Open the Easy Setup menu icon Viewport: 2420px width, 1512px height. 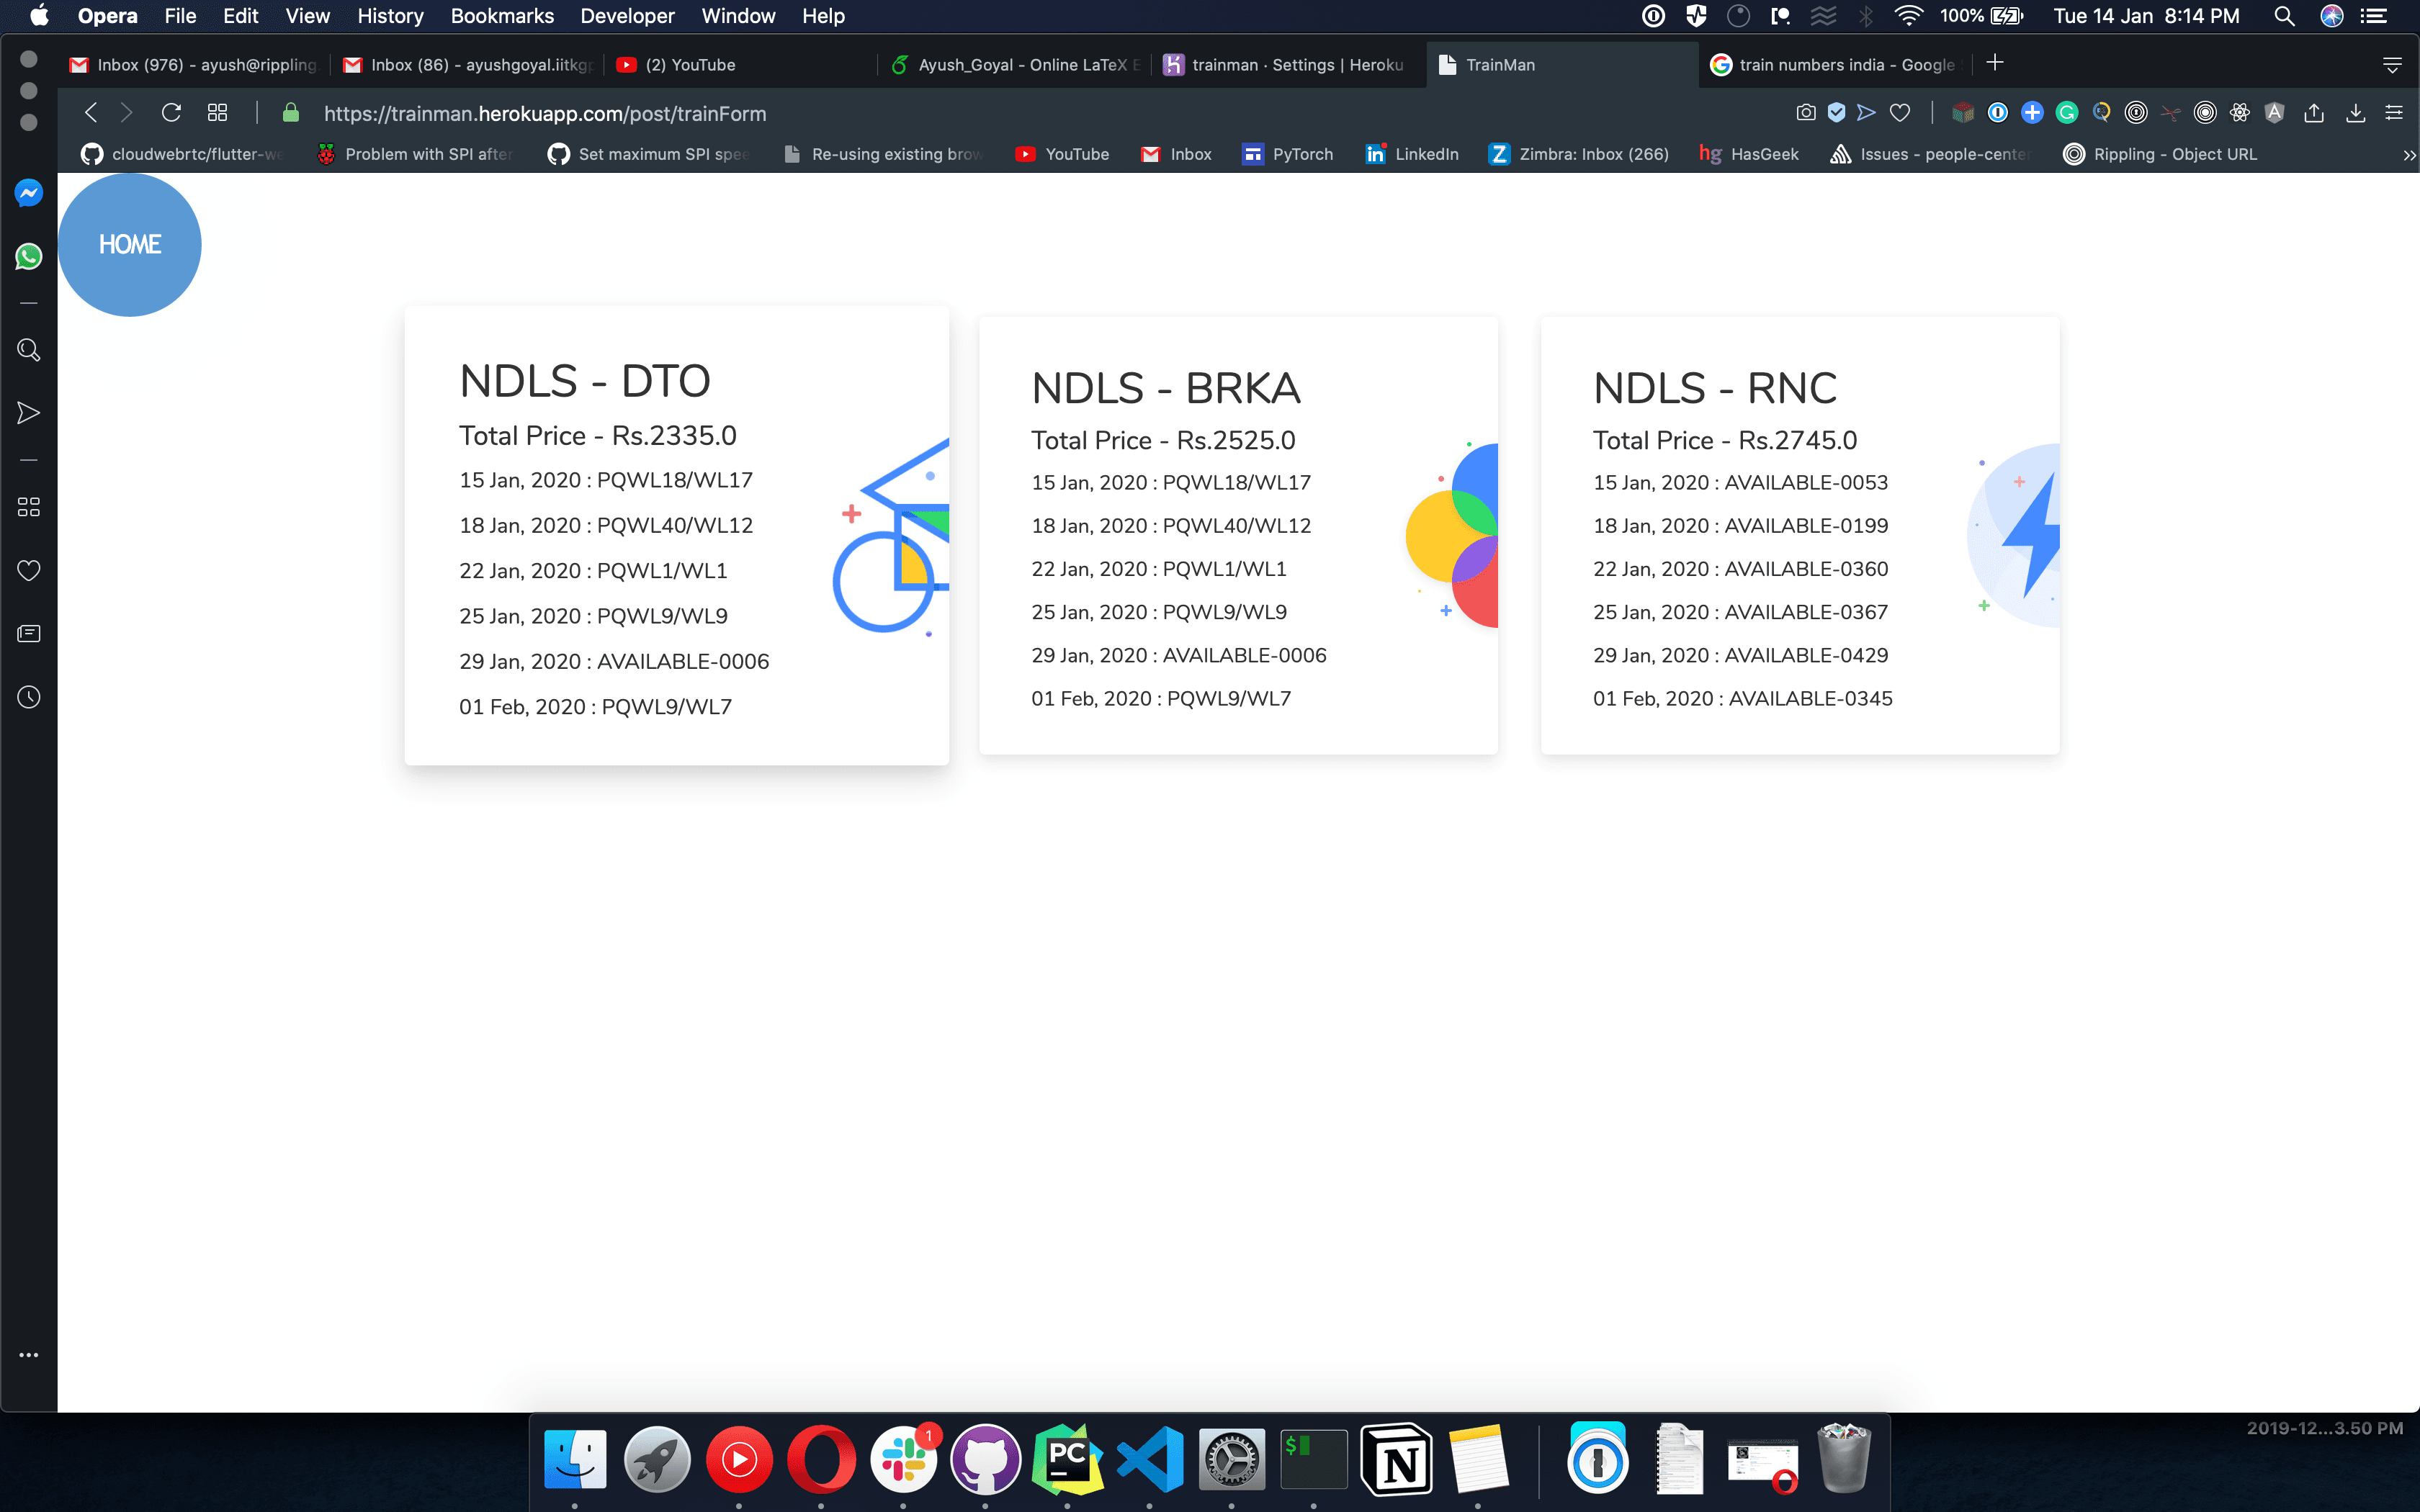(2393, 113)
